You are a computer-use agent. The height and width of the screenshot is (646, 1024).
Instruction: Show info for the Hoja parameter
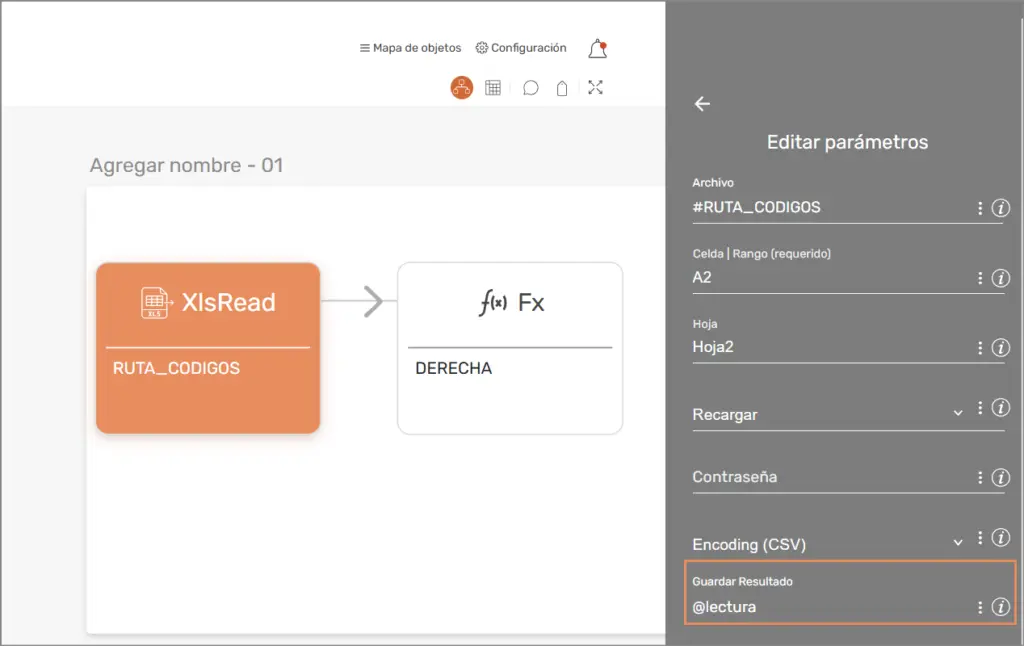point(1000,348)
